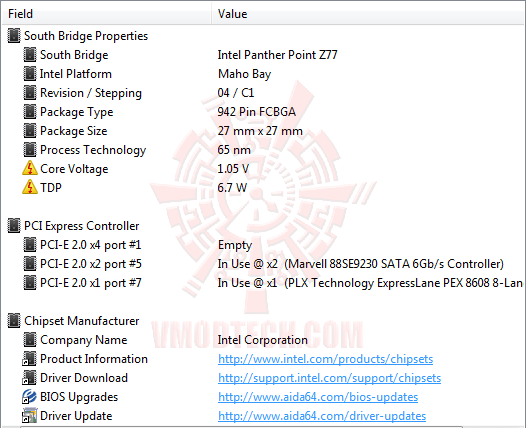Click the value 6.7 W
Screen dimensions: 526x428
click(232, 188)
